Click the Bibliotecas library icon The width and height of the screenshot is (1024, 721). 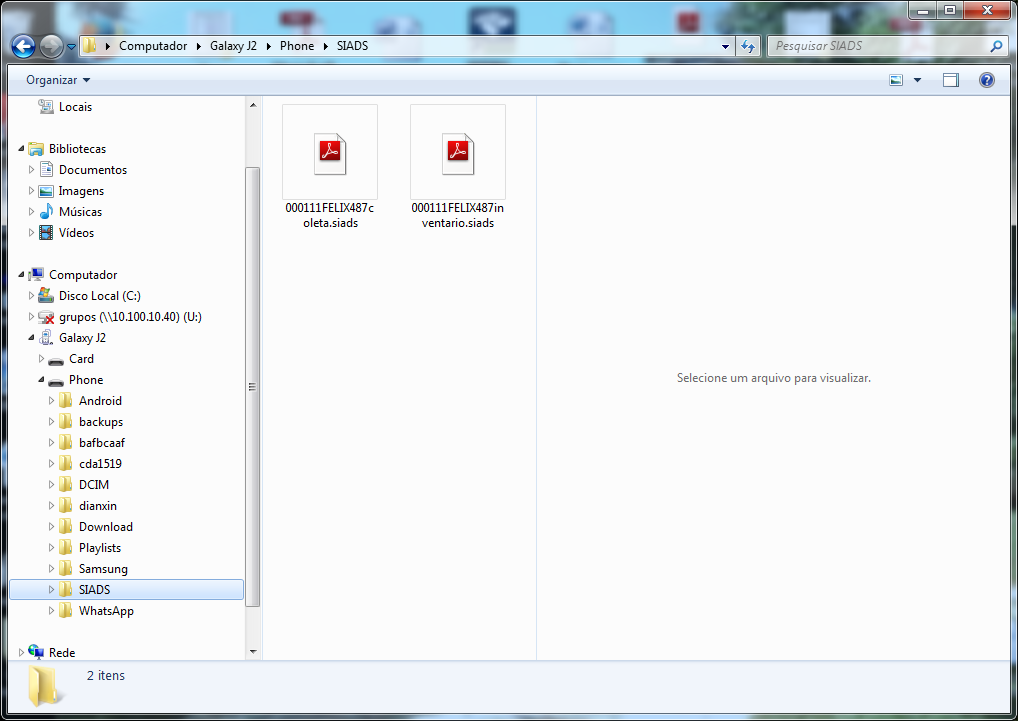(x=37, y=149)
